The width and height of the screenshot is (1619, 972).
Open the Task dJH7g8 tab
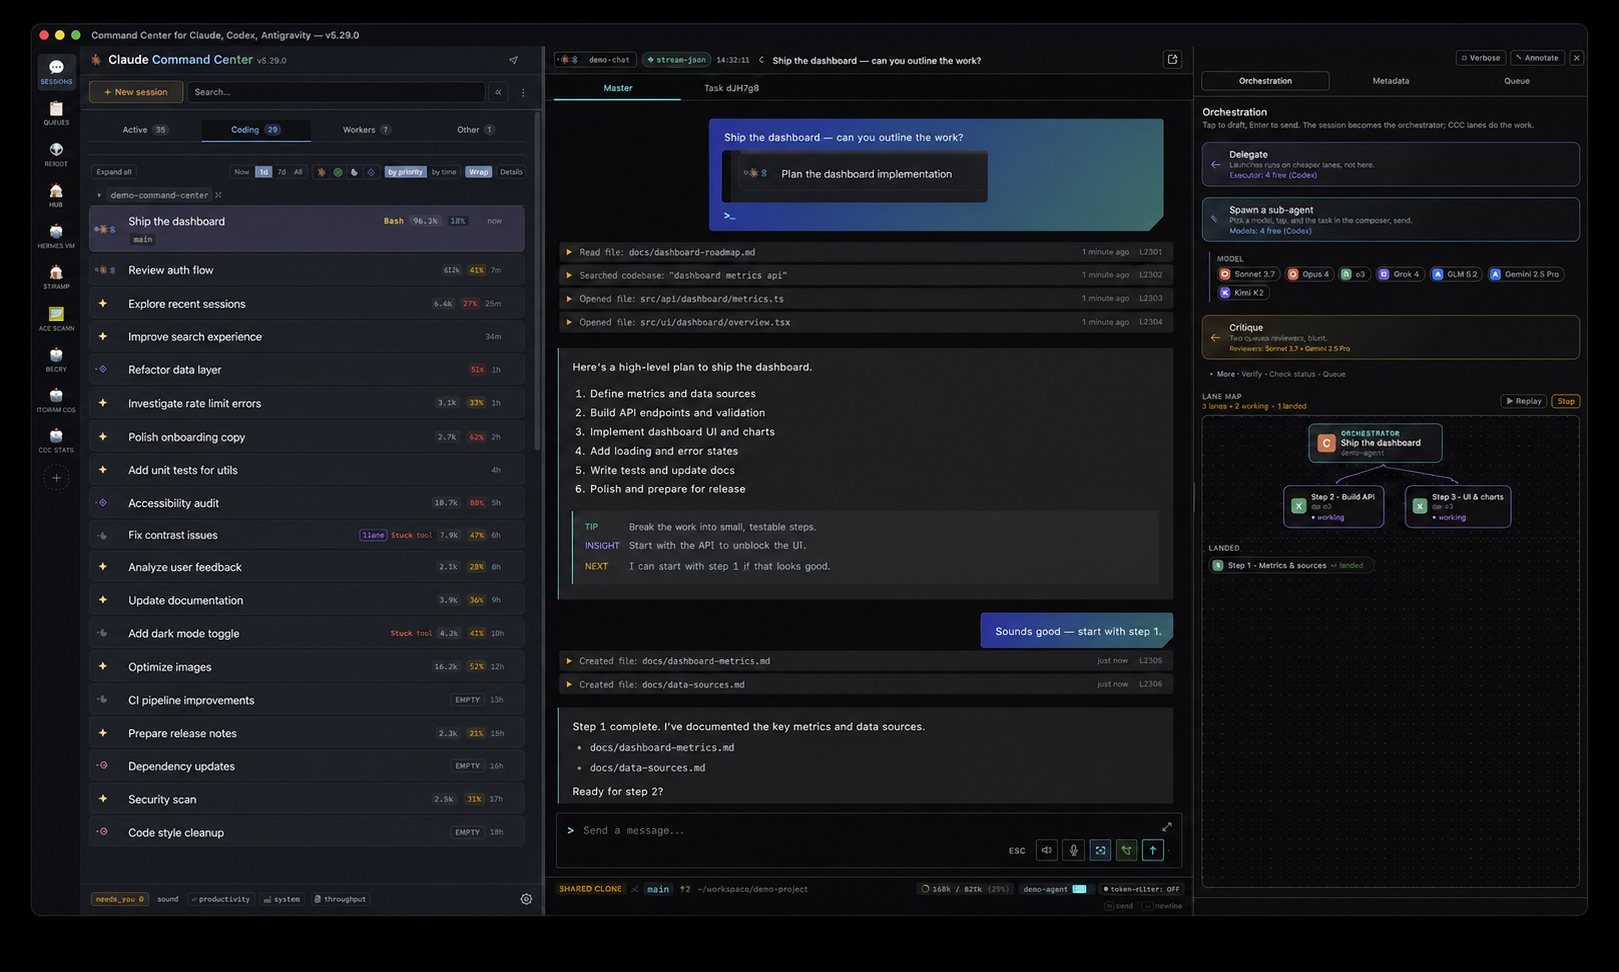click(731, 88)
